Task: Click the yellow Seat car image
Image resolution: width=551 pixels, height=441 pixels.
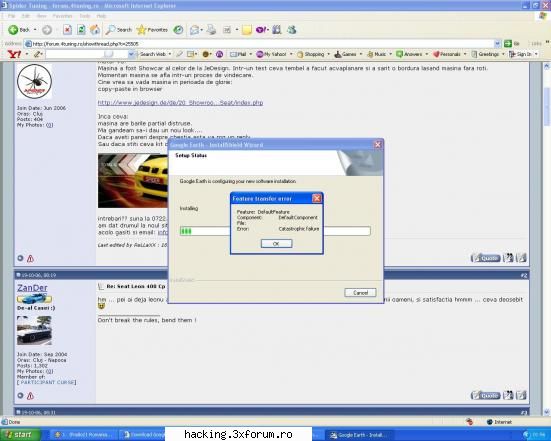Action: [133, 181]
